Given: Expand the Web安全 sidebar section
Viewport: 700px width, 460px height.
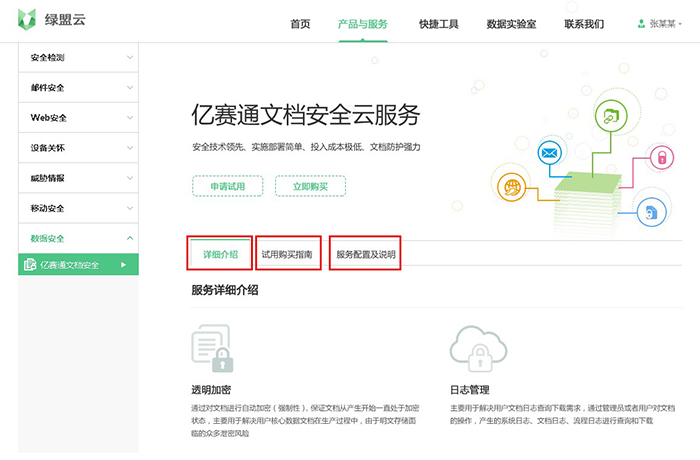Looking at the screenshot, I should 79,117.
